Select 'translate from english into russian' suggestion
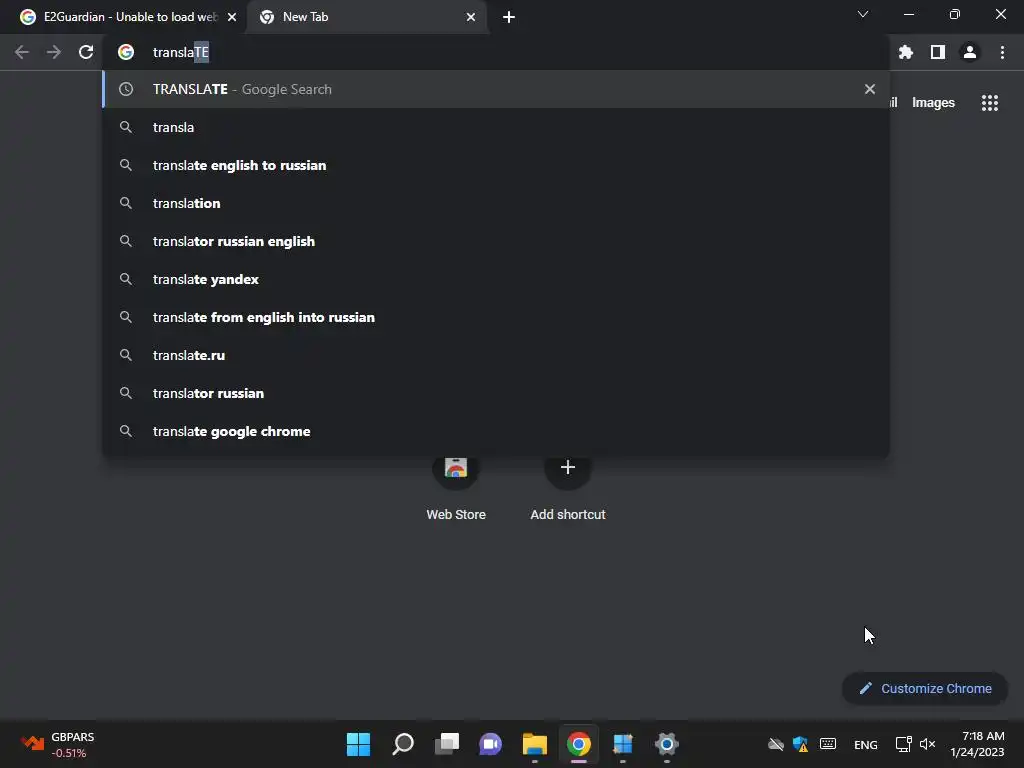Screen dimensions: 1024x768 coord(496,317)
